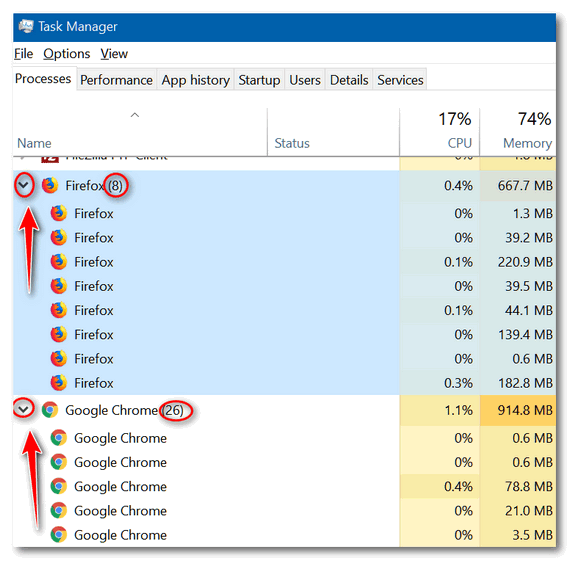The height and width of the screenshot is (561, 570).
Task: Click the Google Chrome (26) group icon
Action: pos(50,410)
